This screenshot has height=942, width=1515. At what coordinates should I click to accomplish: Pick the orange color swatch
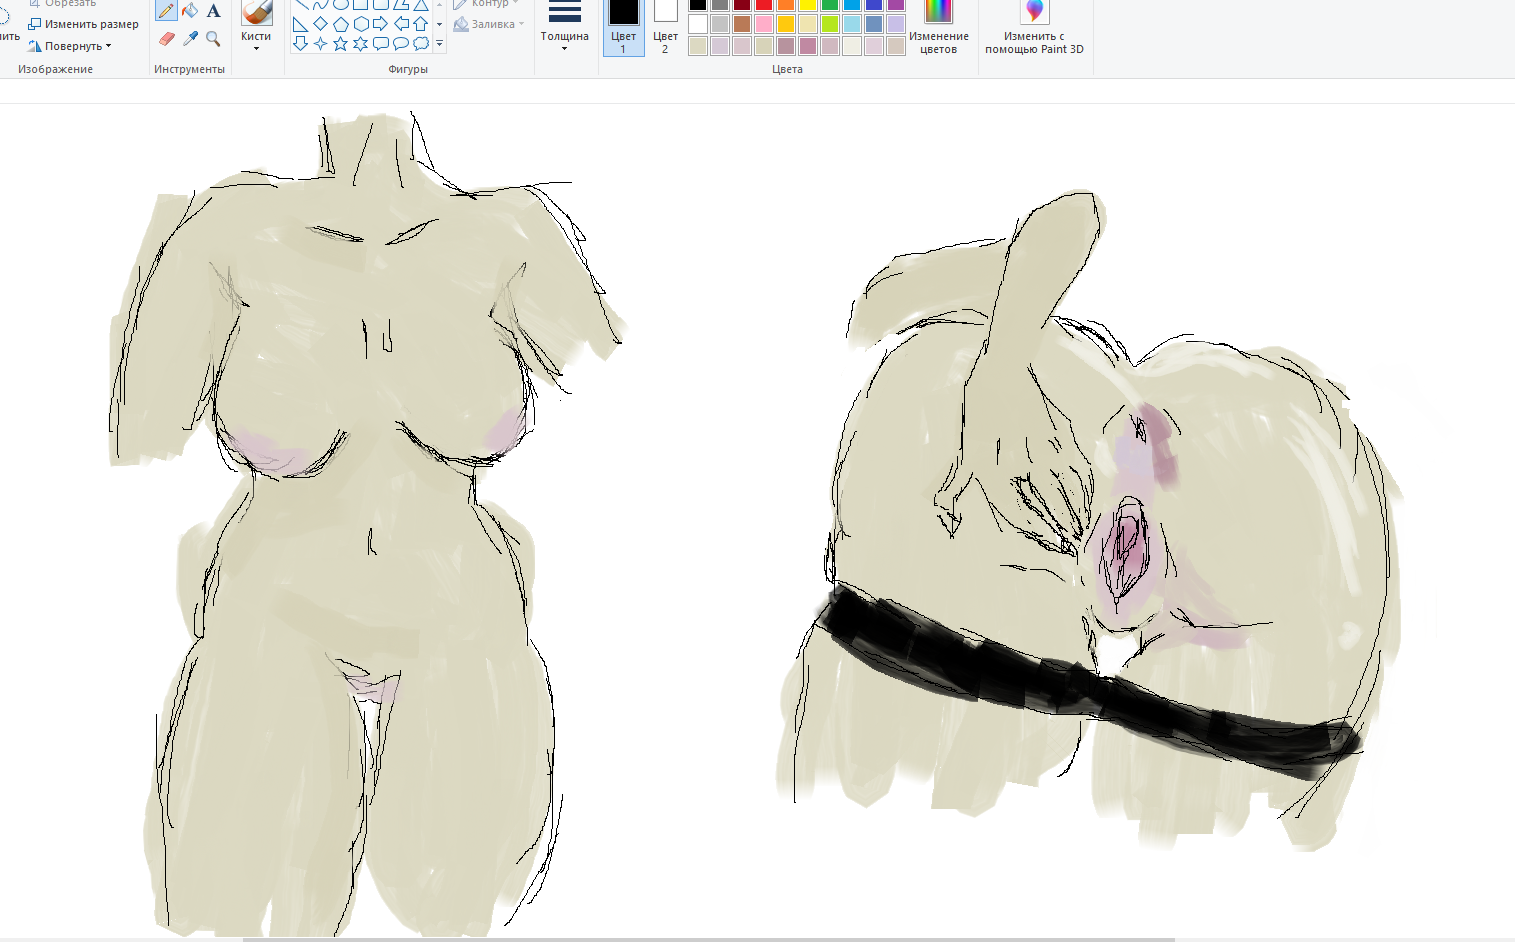pyautogui.click(x=786, y=5)
